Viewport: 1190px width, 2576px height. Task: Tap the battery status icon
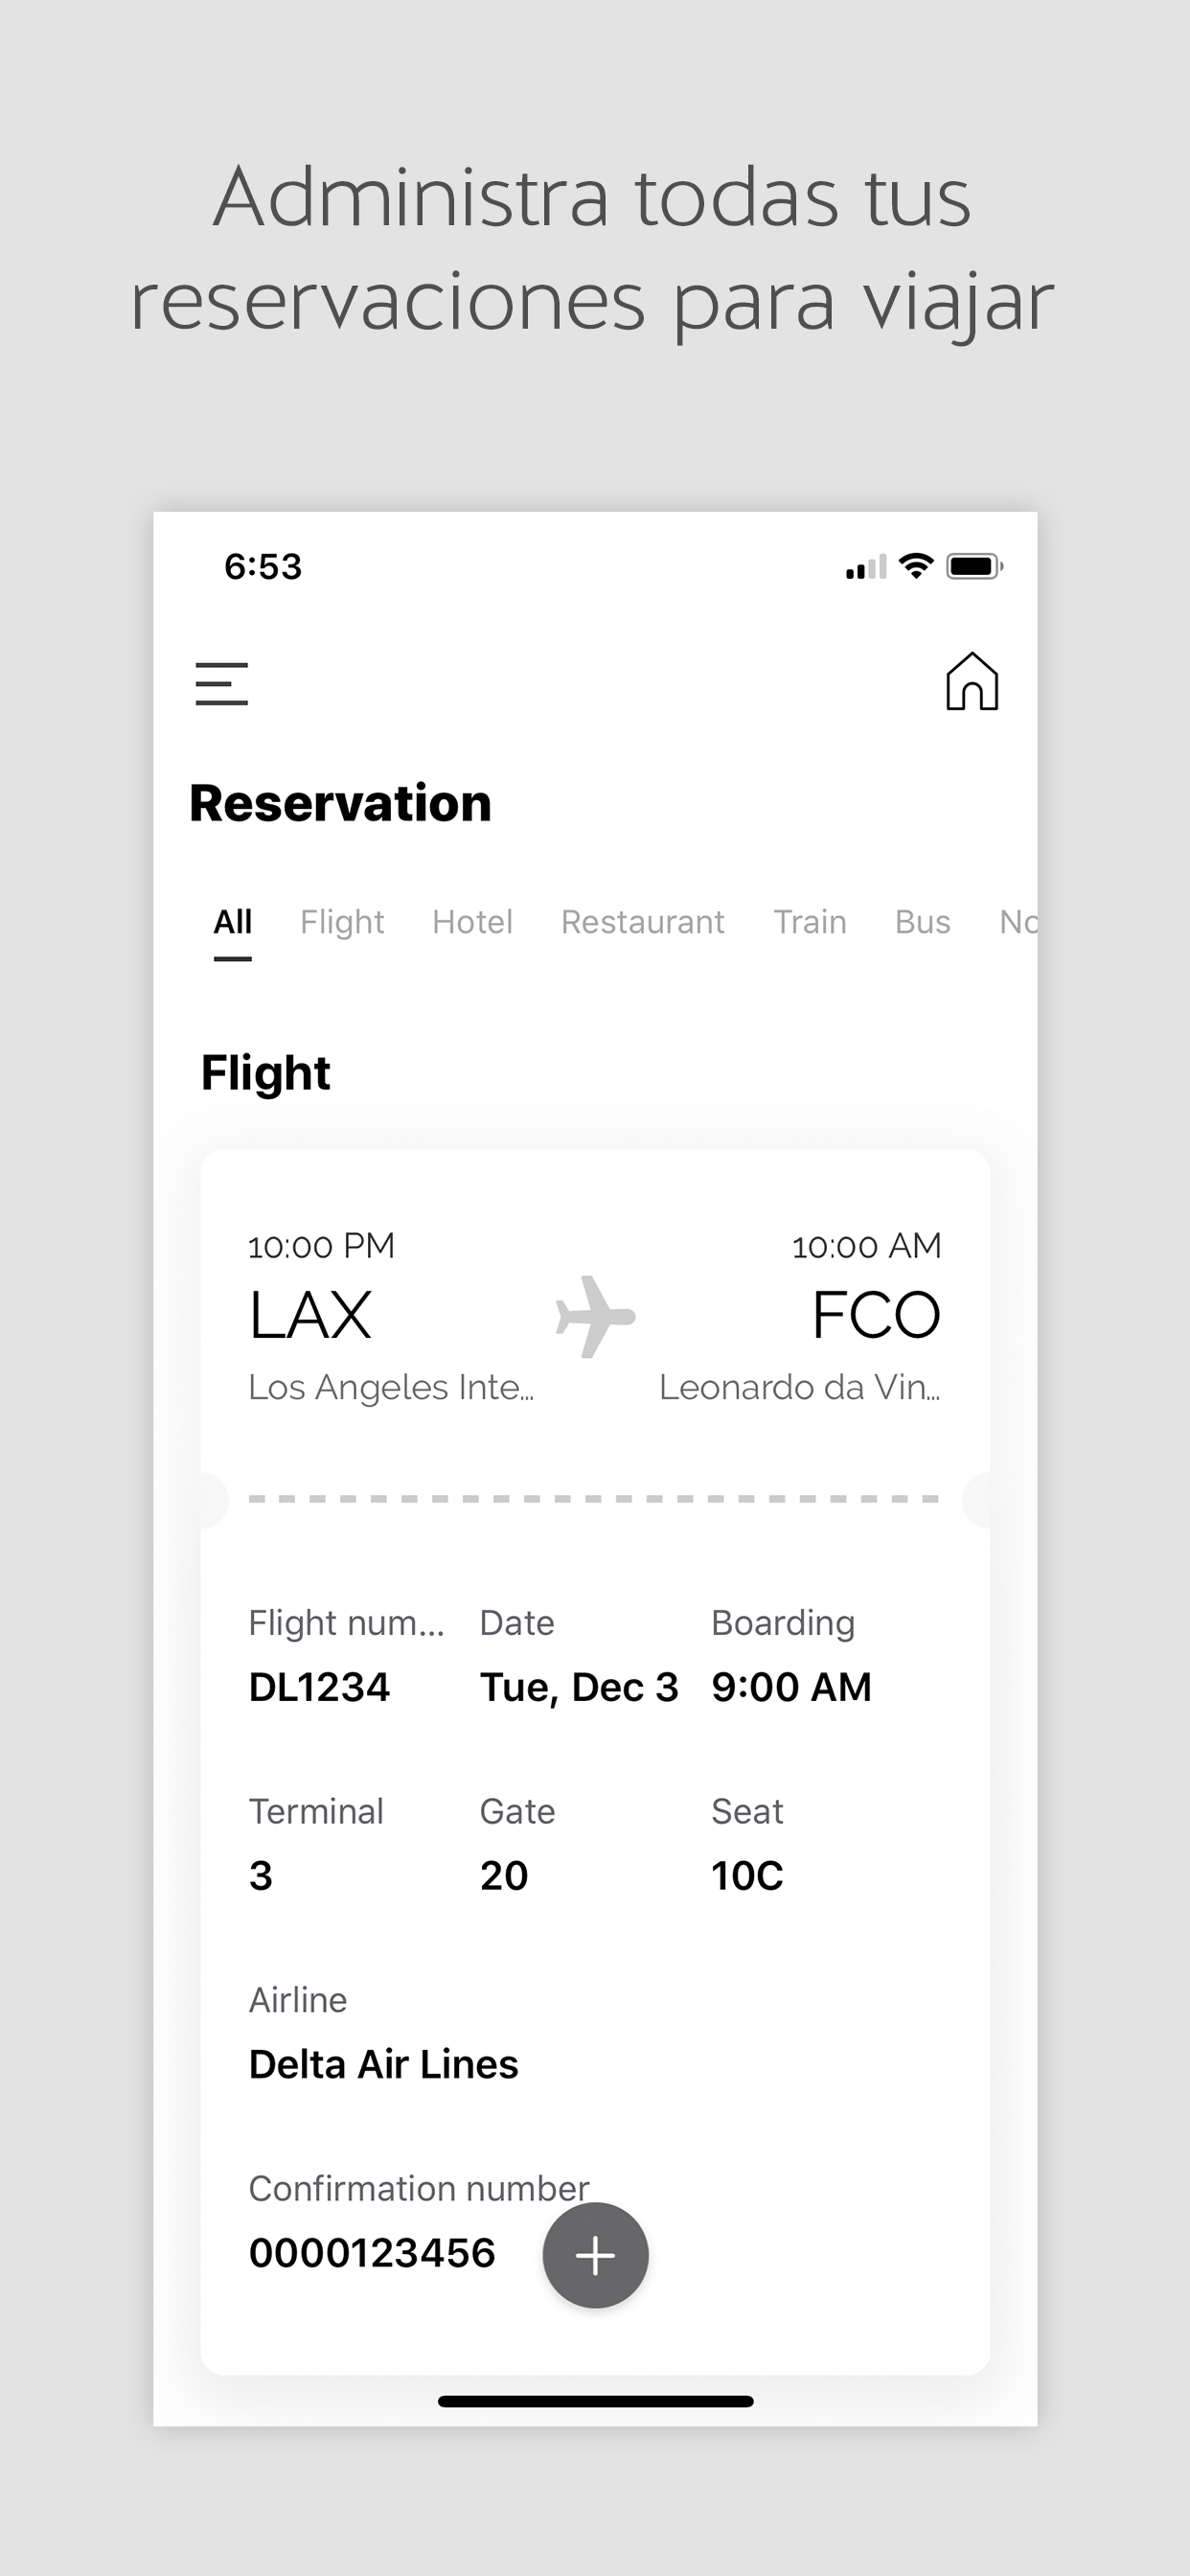975,566
